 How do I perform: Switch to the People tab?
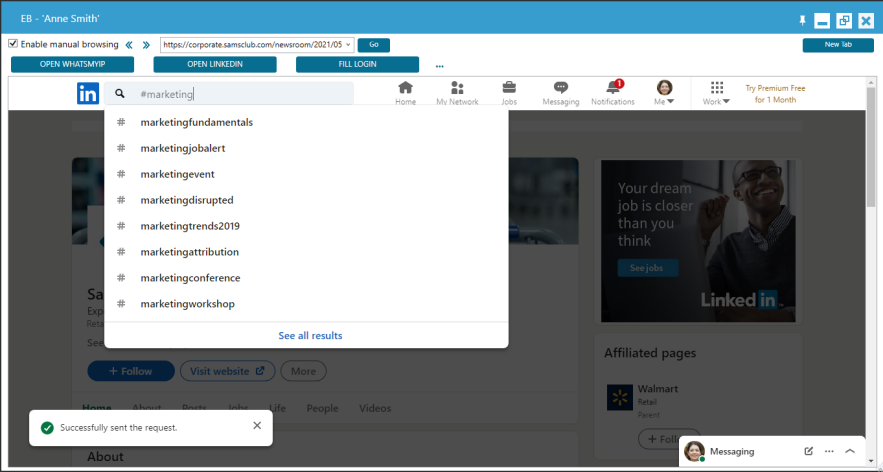[323, 408]
